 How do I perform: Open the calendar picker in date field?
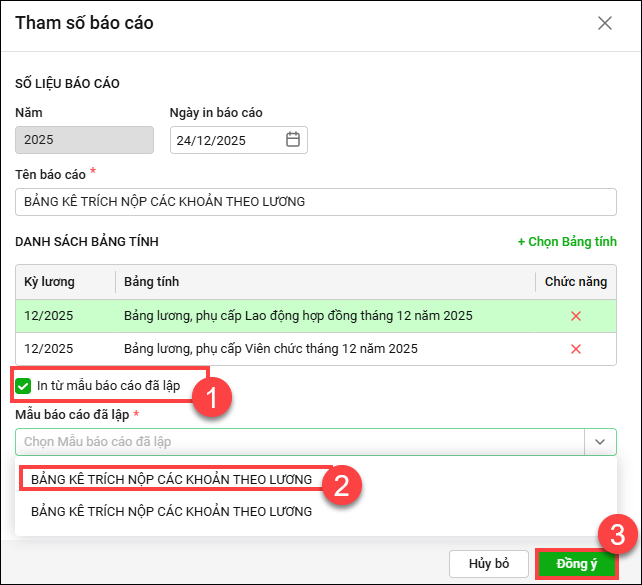[x=293, y=140]
